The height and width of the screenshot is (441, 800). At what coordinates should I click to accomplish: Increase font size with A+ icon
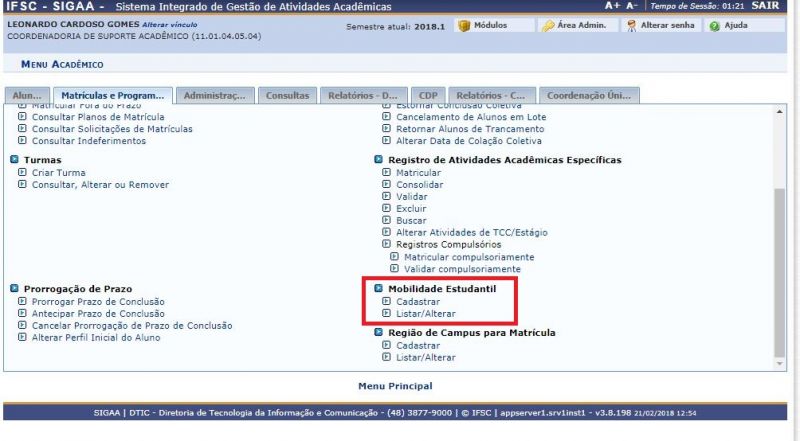(x=612, y=6)
